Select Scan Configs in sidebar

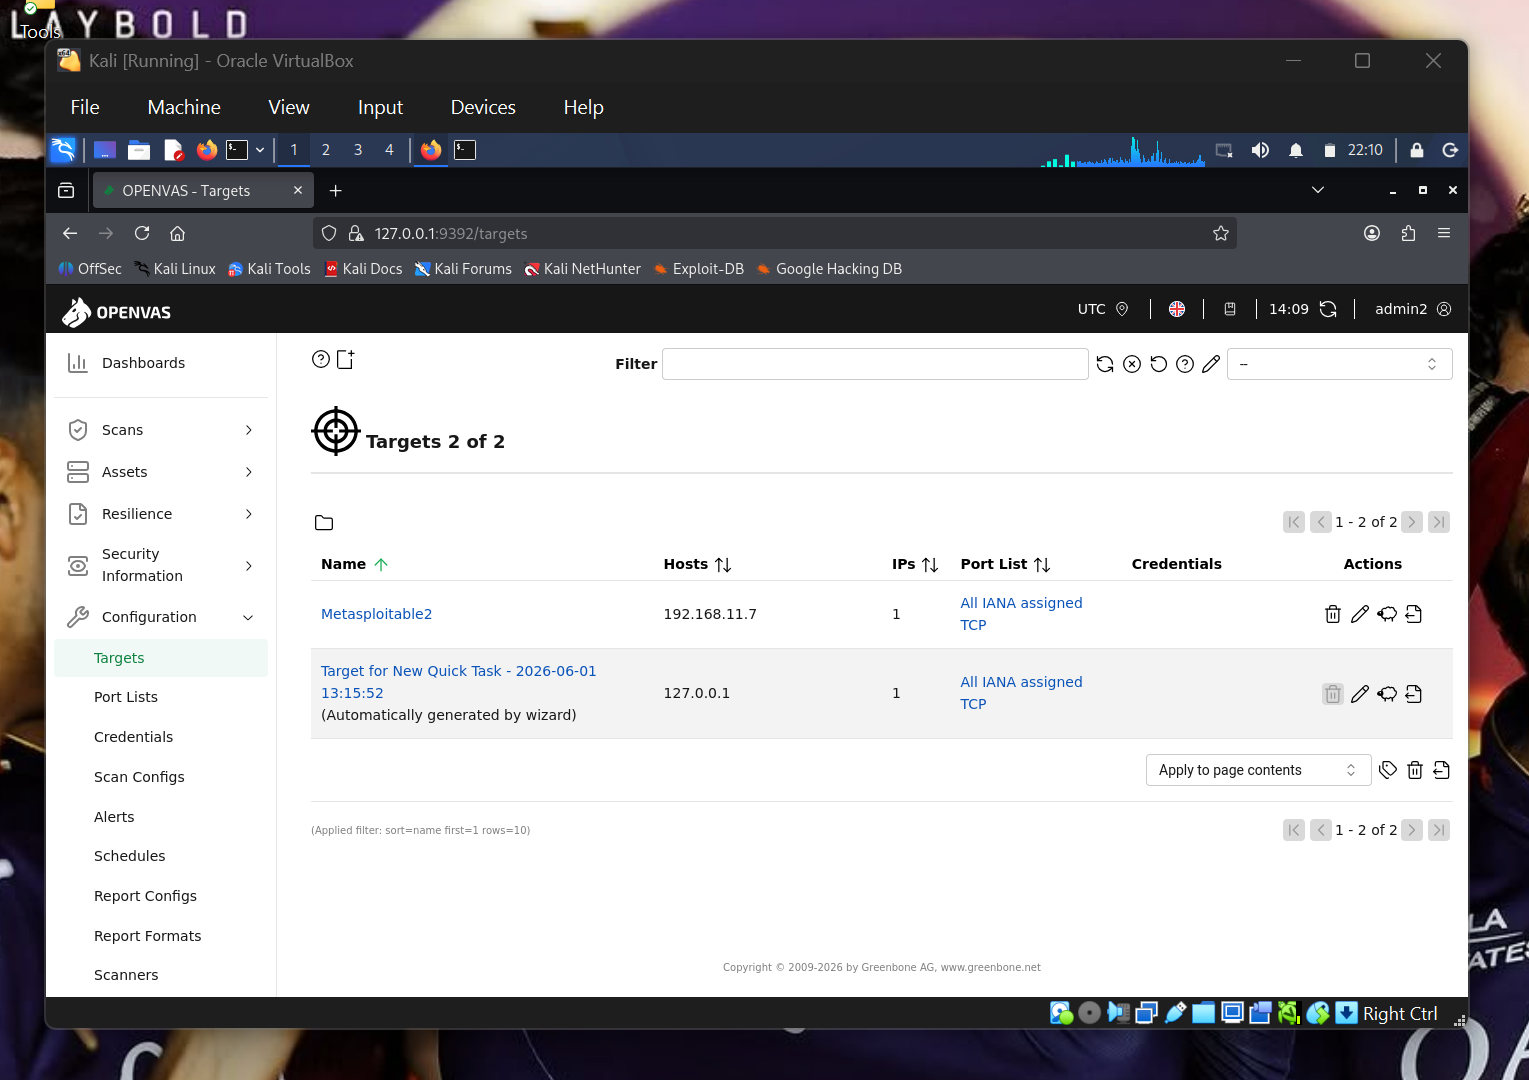[x=139, y=777]
